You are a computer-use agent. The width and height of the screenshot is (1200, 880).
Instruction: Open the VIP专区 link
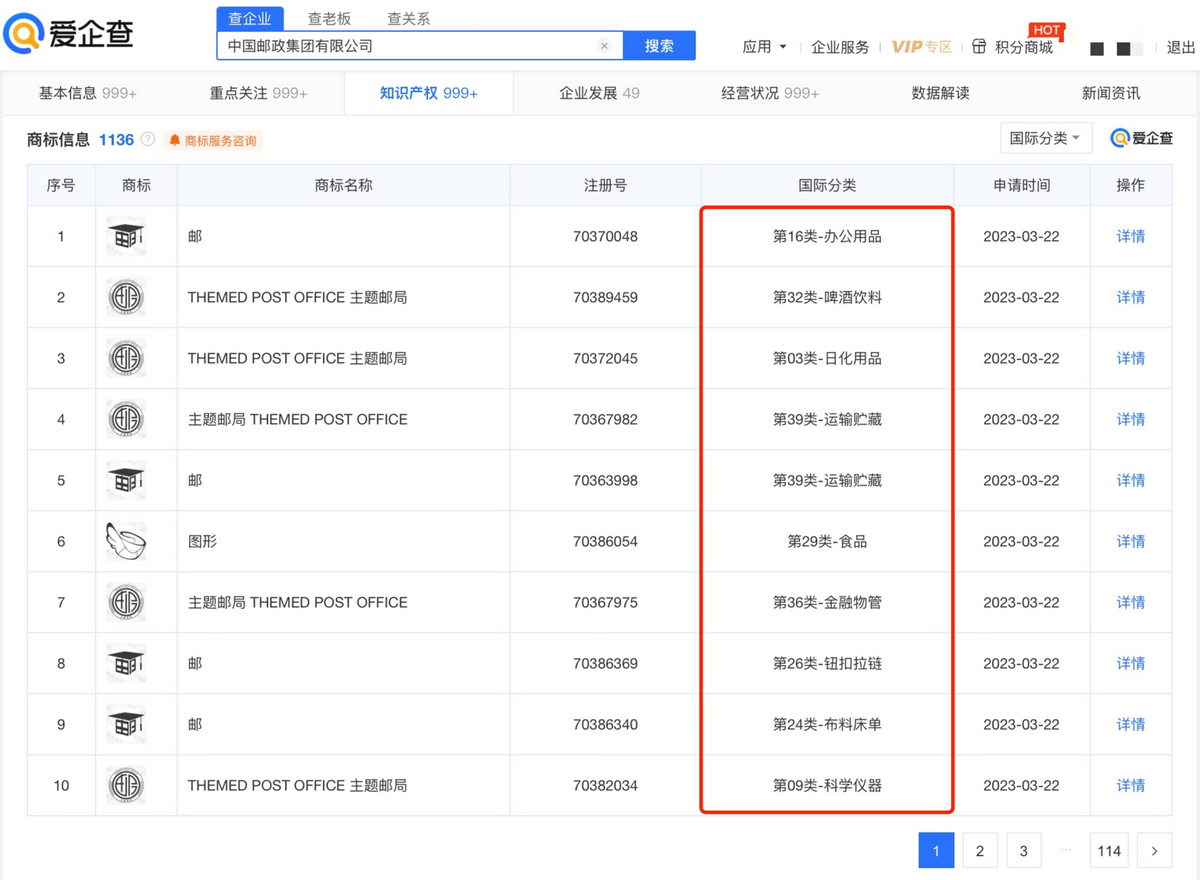click(x=921, y=47)
